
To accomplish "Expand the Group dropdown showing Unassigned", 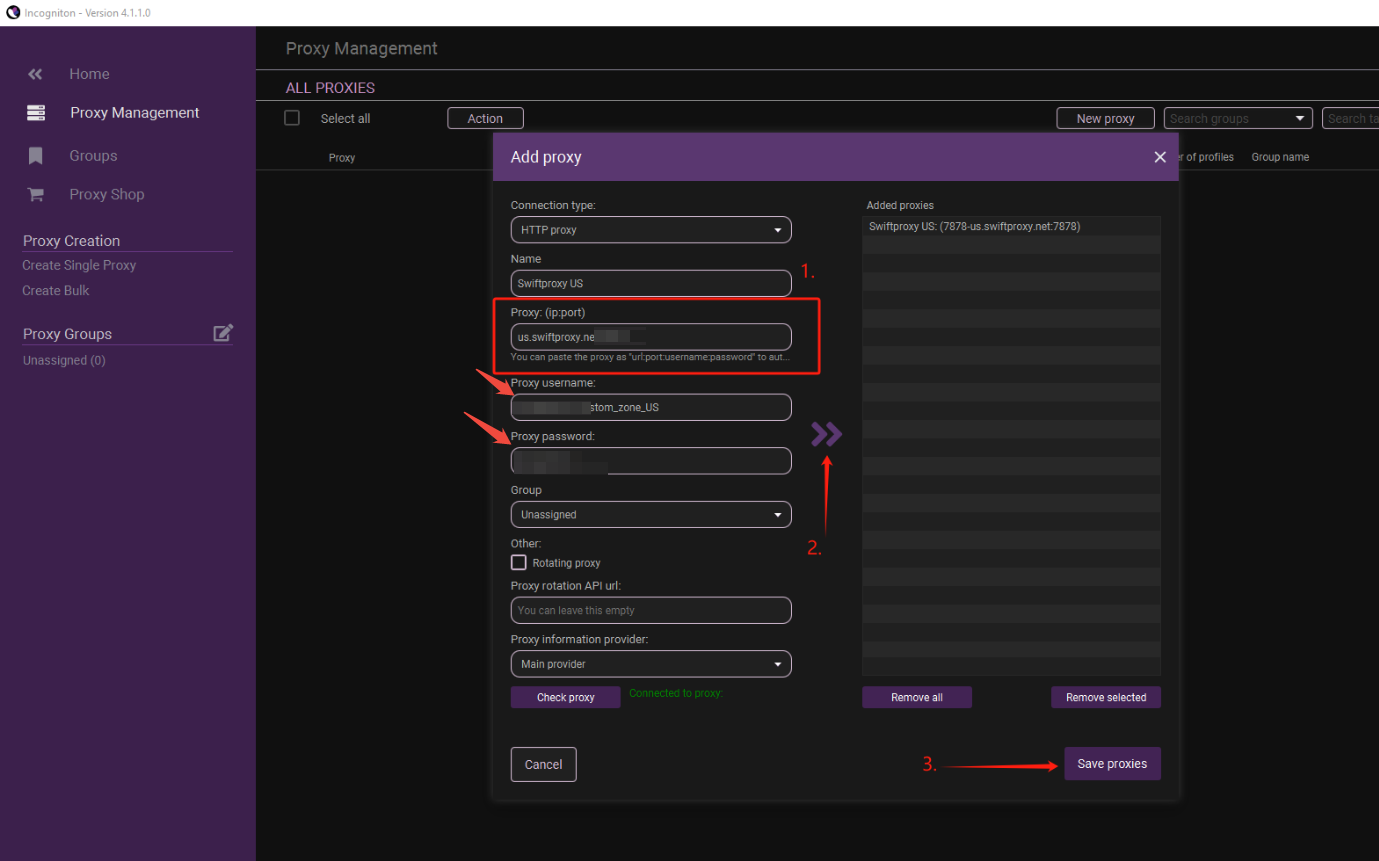I will click(650, 515).
